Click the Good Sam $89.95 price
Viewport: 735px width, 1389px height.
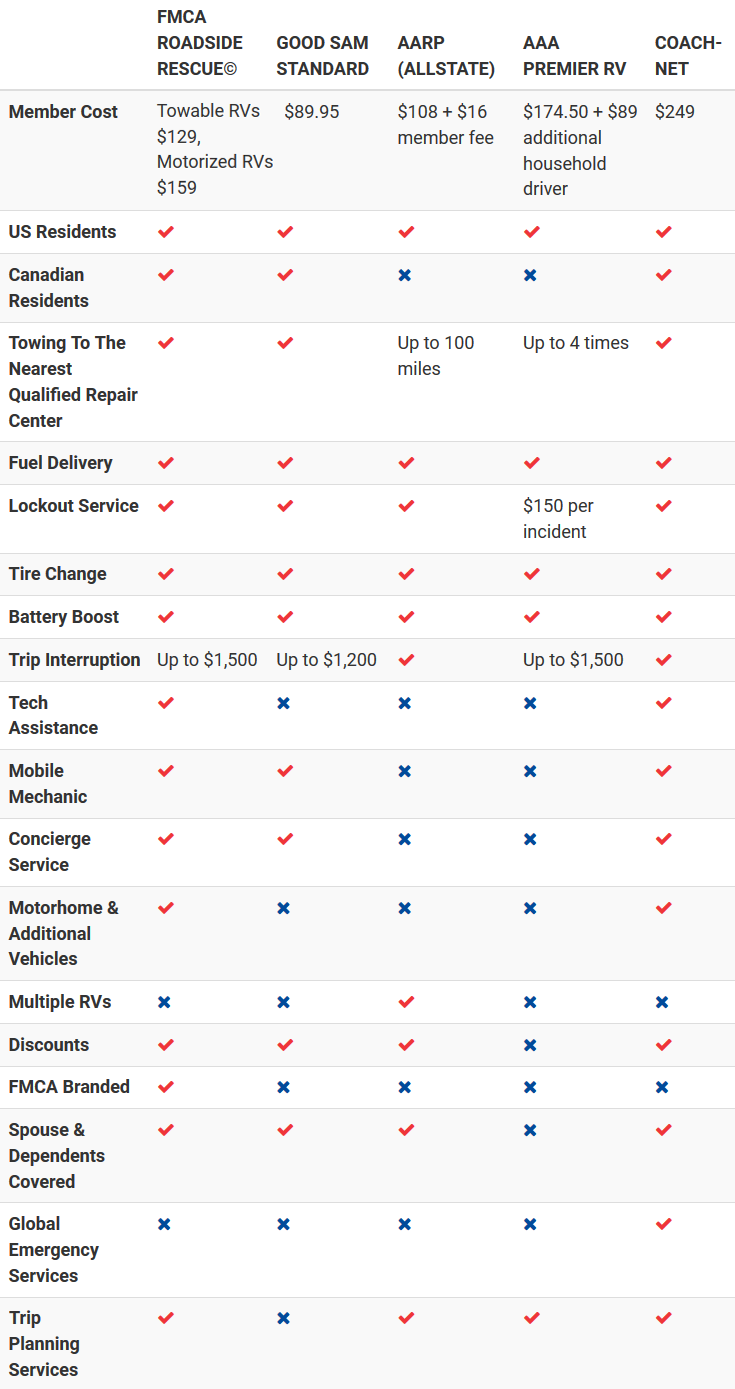tap(311, 112)
